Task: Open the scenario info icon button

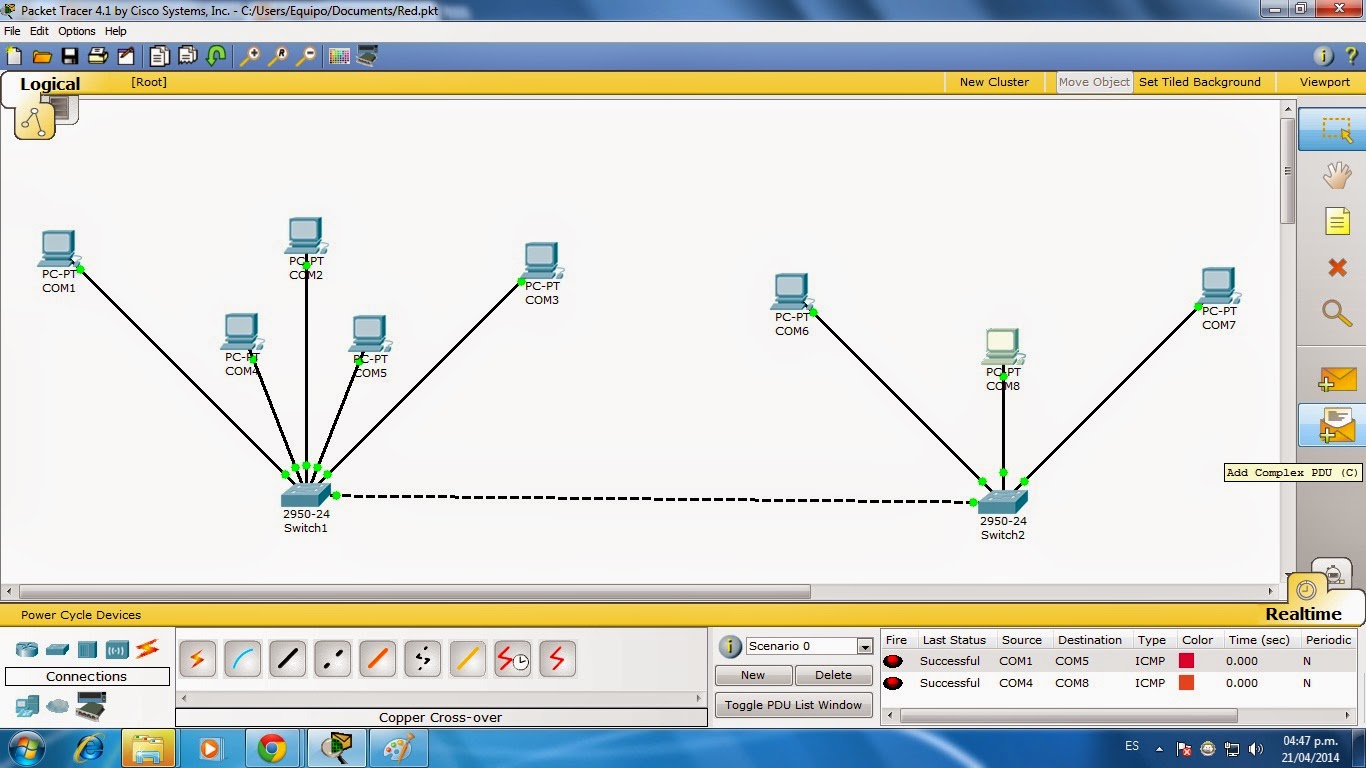Action: click(x=731, y=646)
